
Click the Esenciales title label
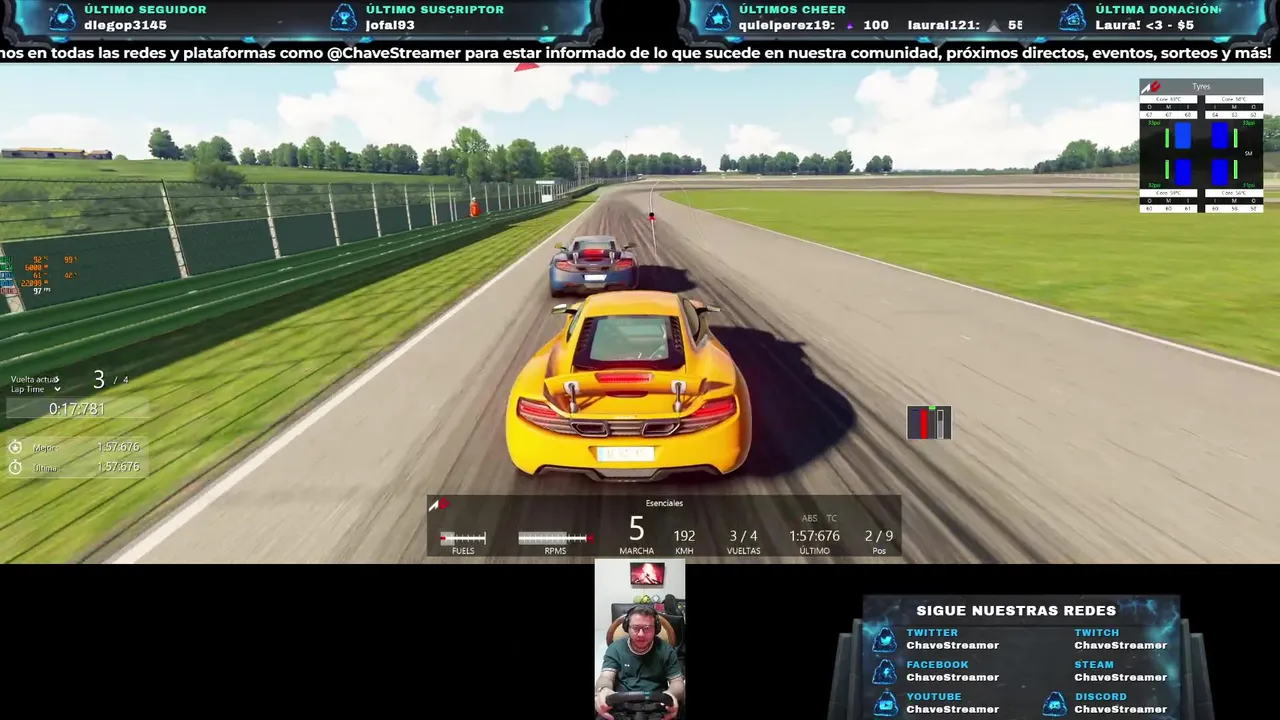click(664, 503)
